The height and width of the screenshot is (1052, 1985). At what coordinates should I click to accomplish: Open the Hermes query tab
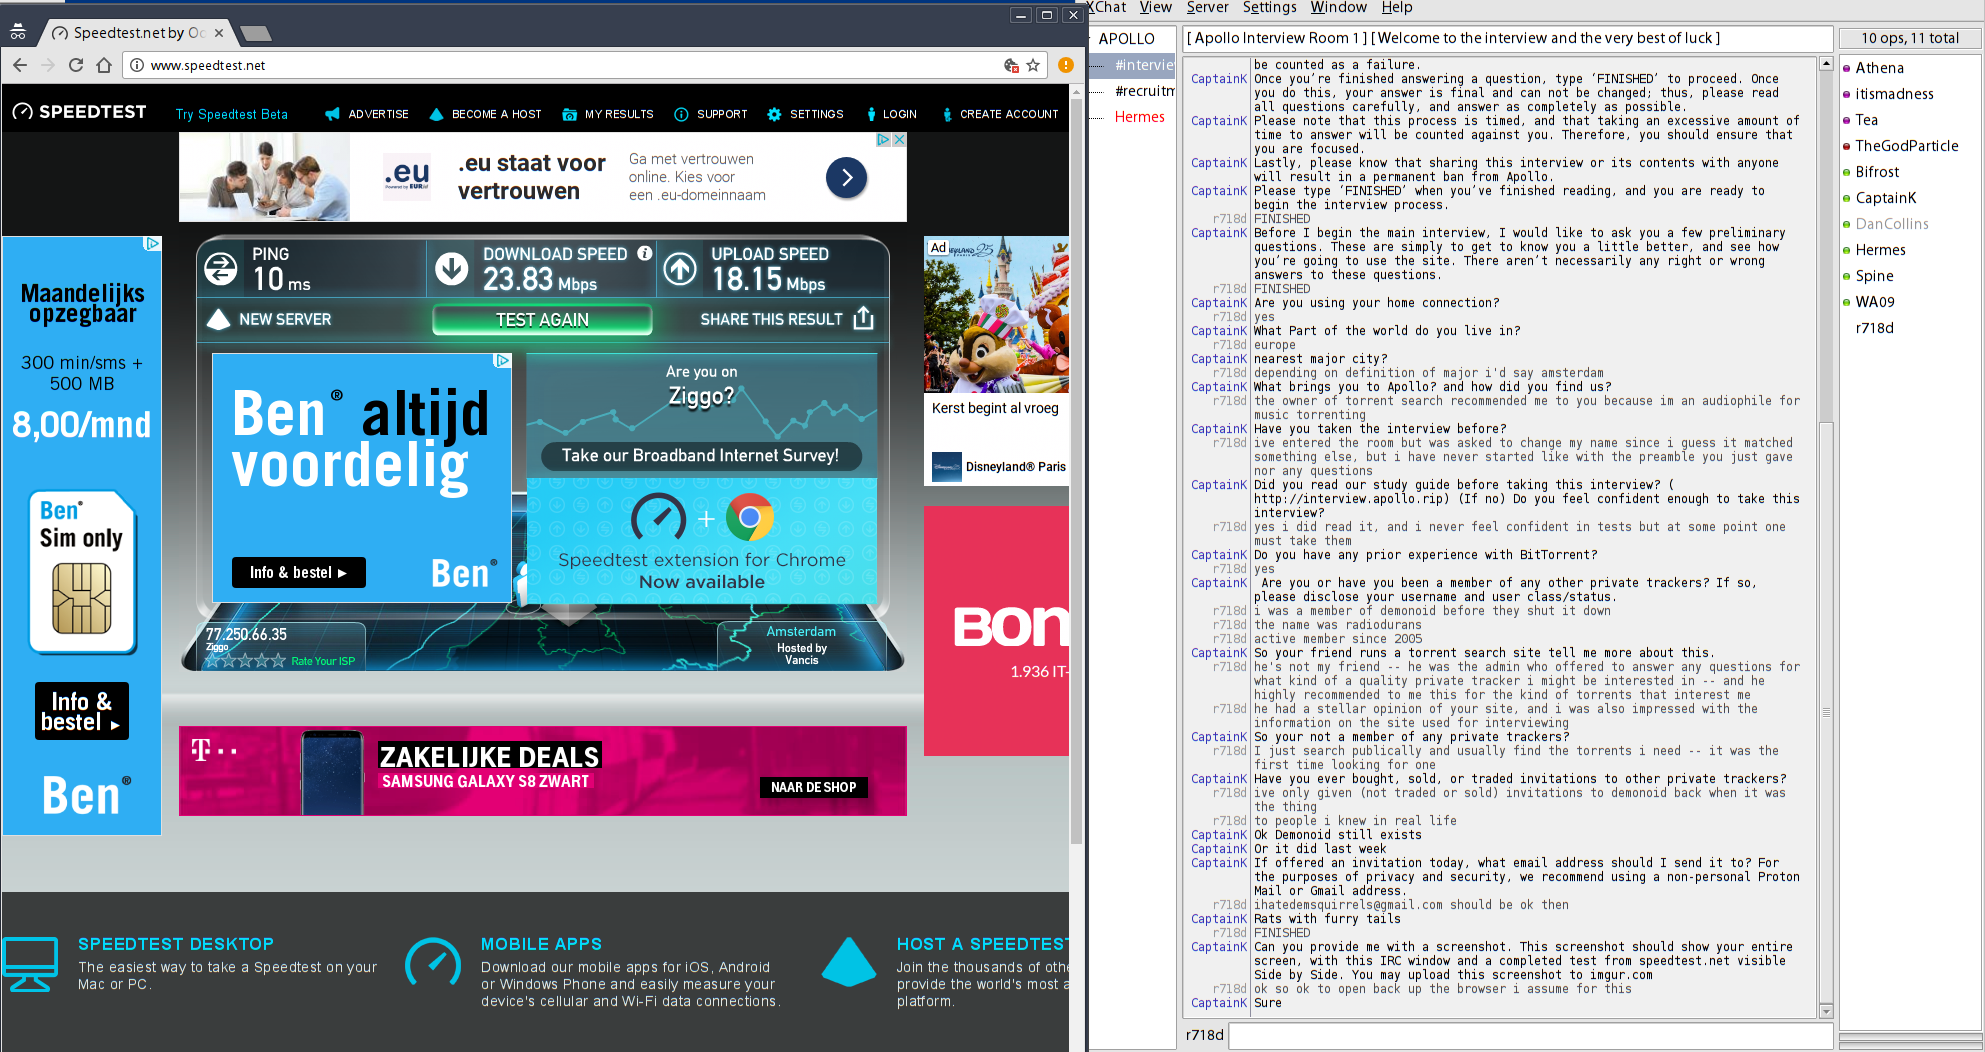pos(1139,117)
